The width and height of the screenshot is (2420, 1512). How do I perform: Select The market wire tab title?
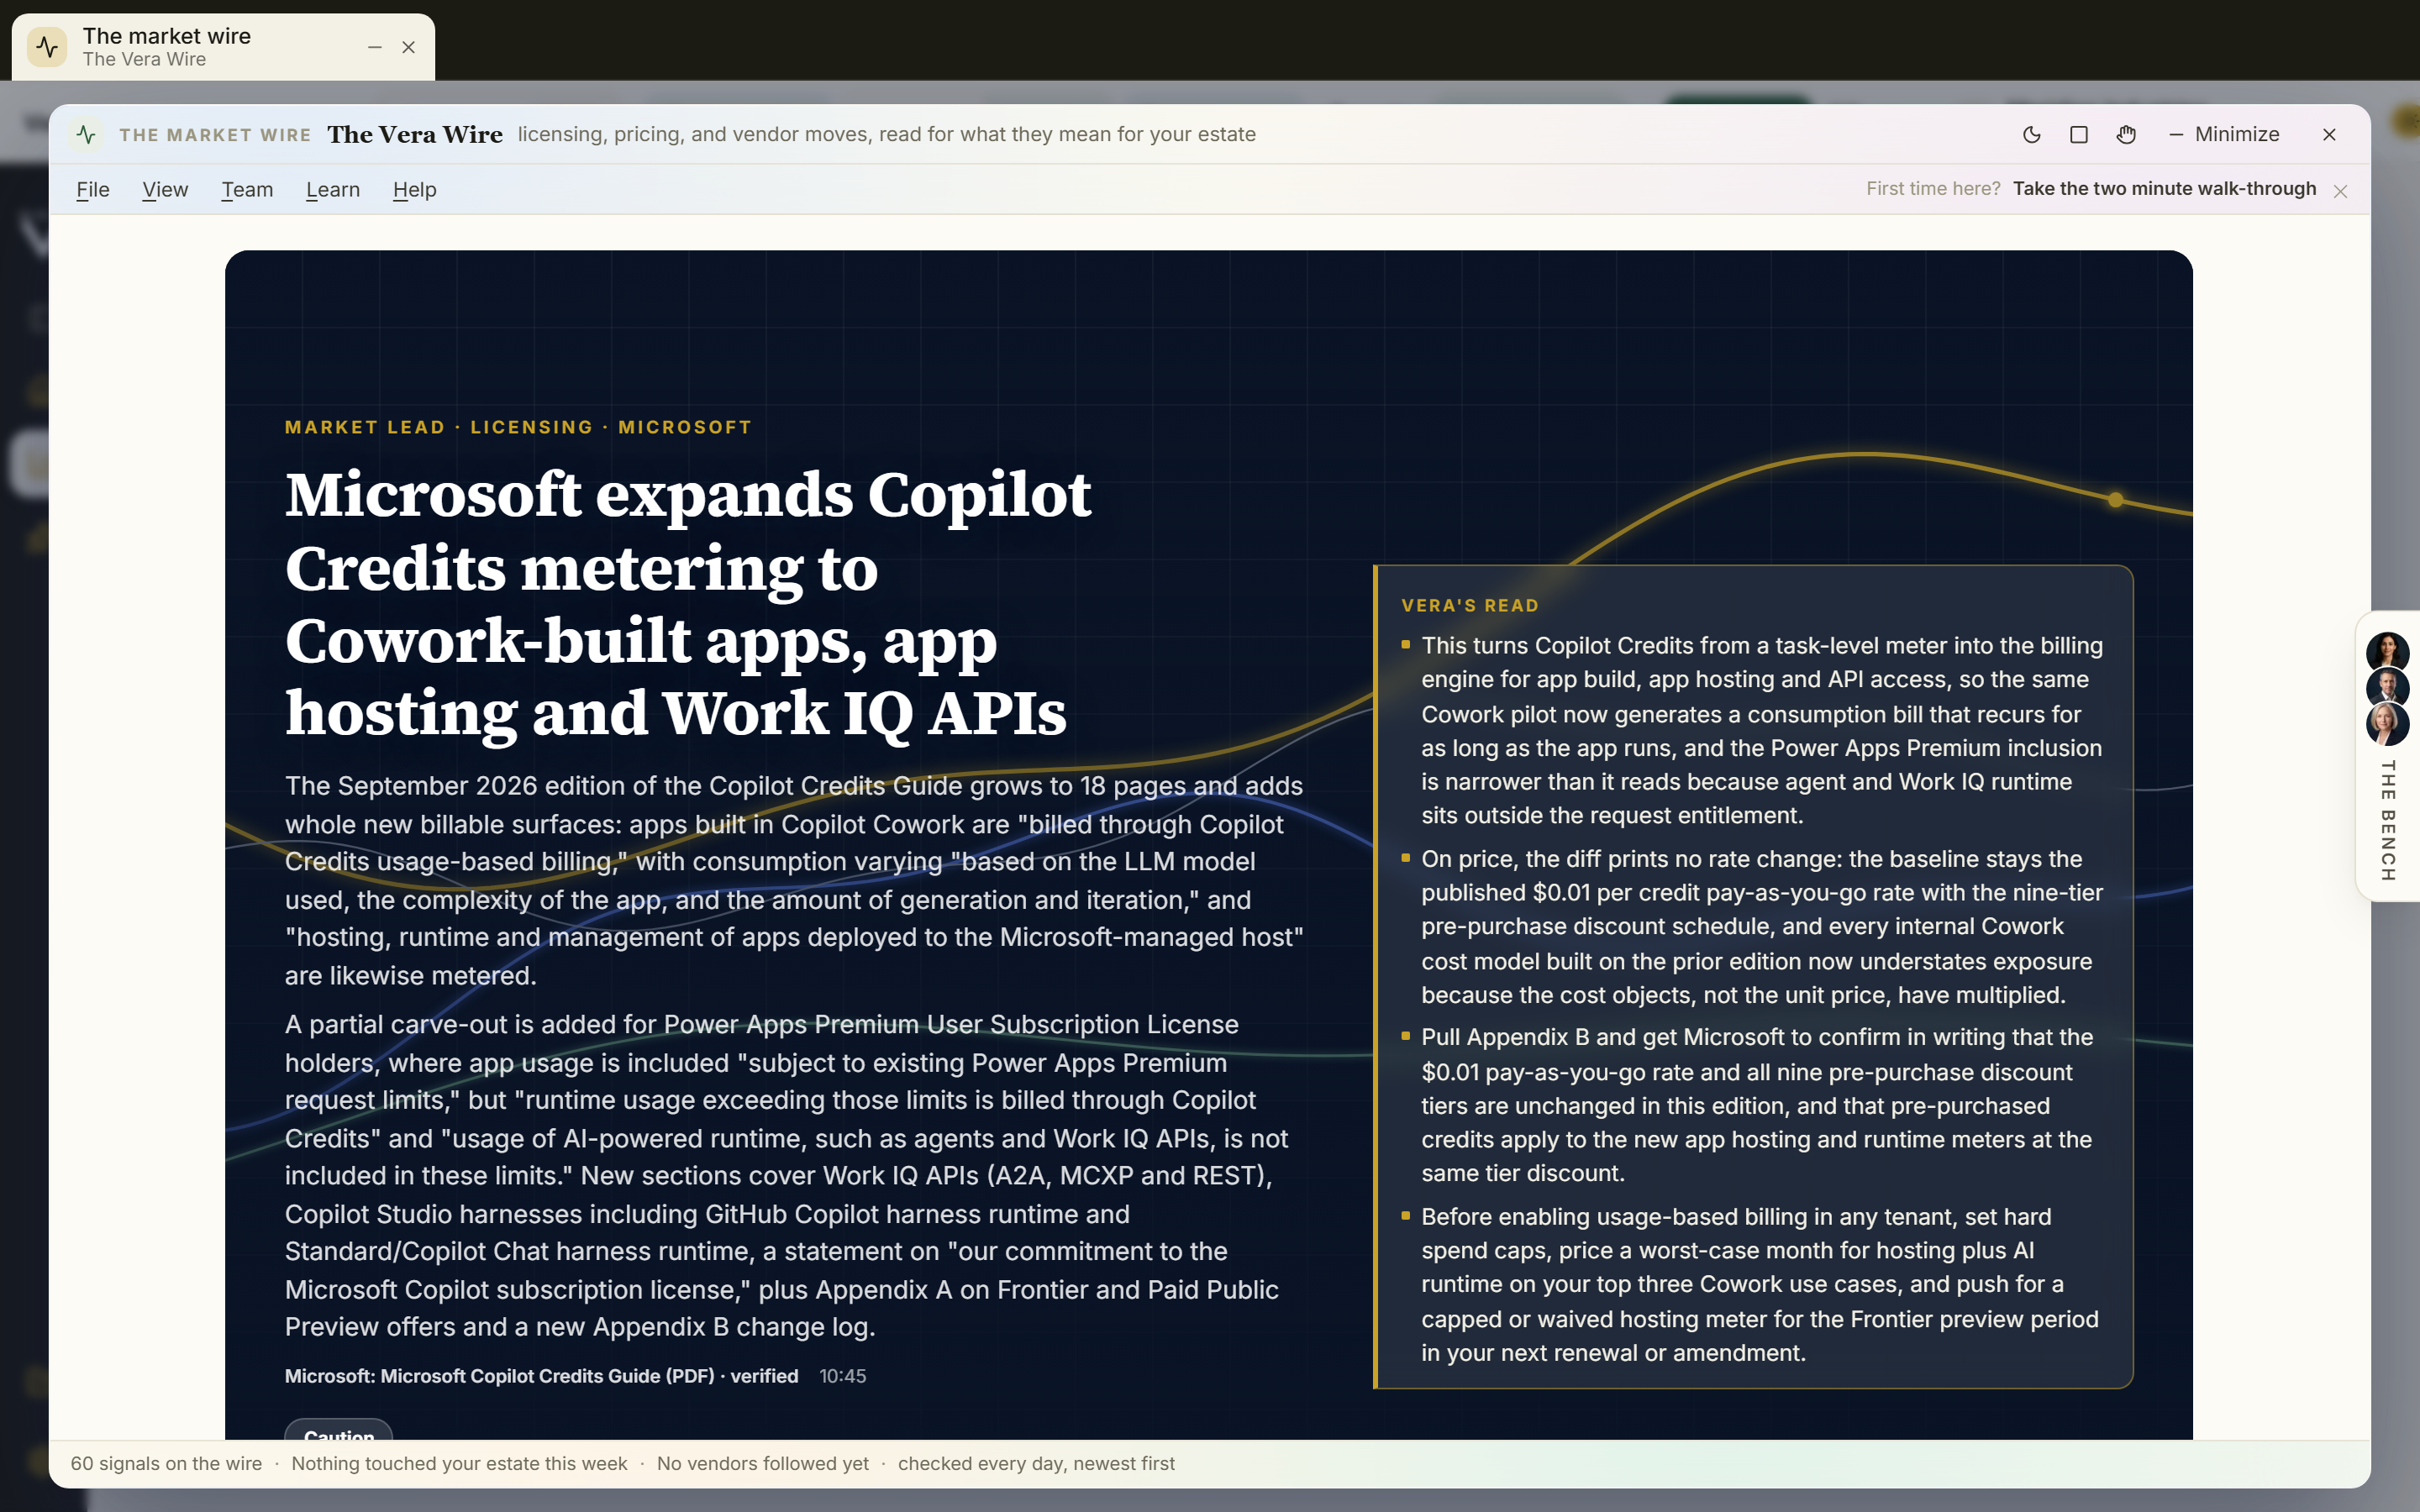click(167, 36)
